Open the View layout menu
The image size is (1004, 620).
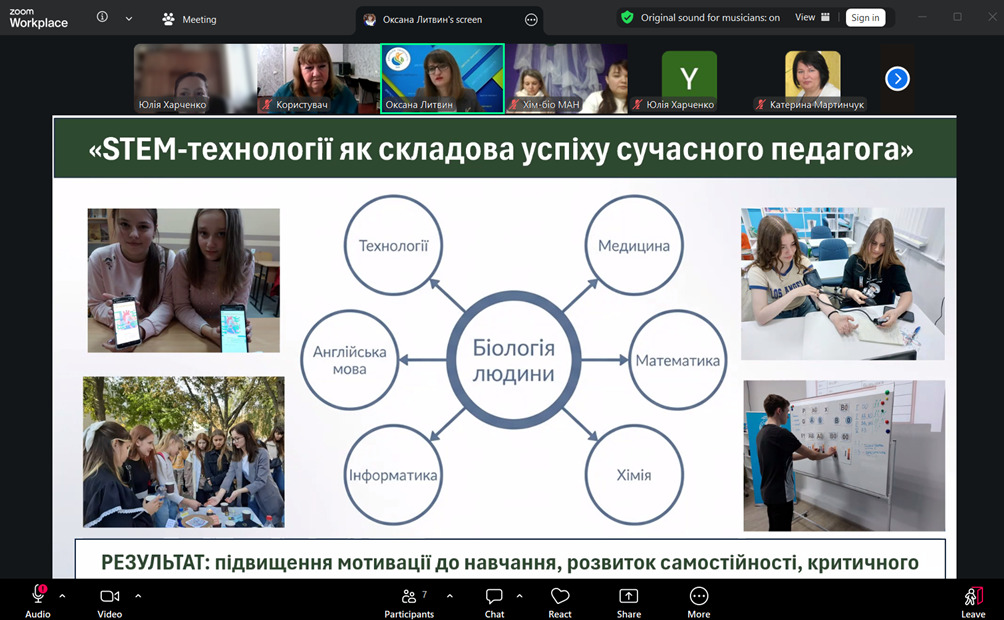[812, 18]
